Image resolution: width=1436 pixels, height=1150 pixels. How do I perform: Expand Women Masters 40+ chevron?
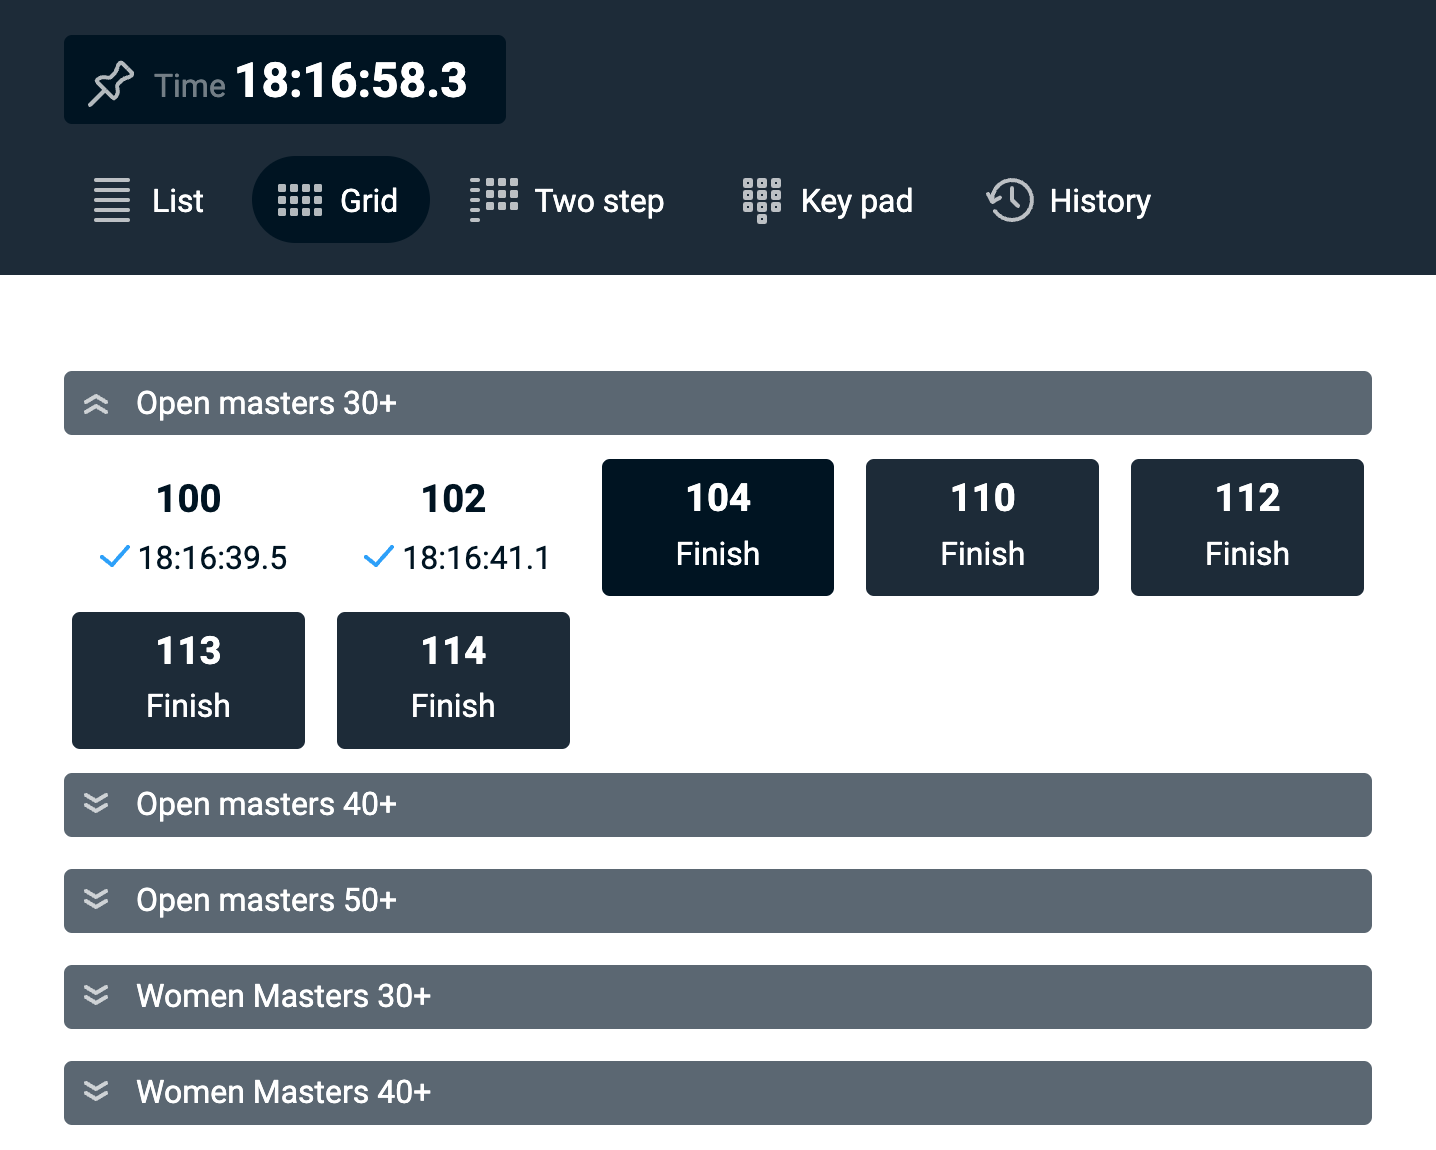[x=96, y=1092]
